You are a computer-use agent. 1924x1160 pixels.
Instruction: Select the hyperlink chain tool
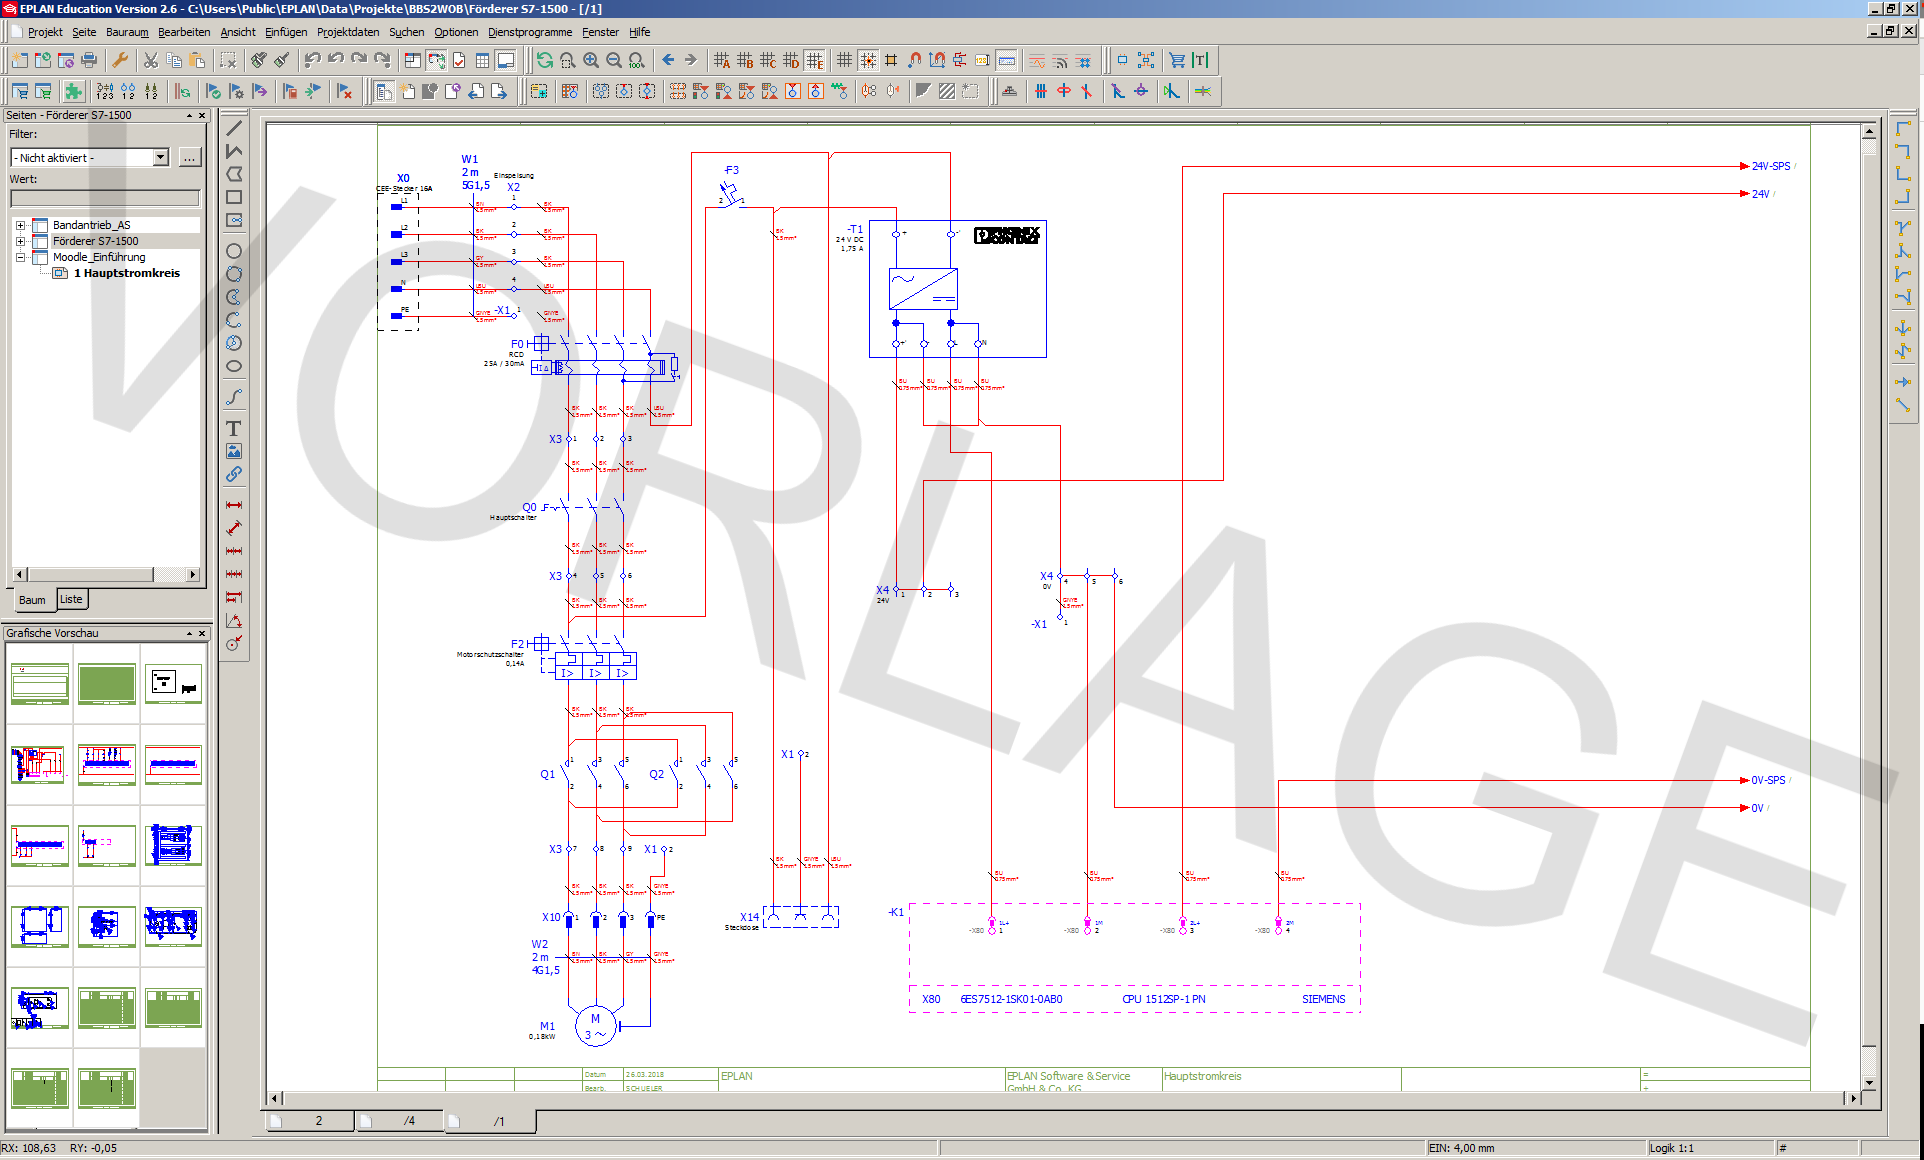pyautogui.click(x=234, y=474)
